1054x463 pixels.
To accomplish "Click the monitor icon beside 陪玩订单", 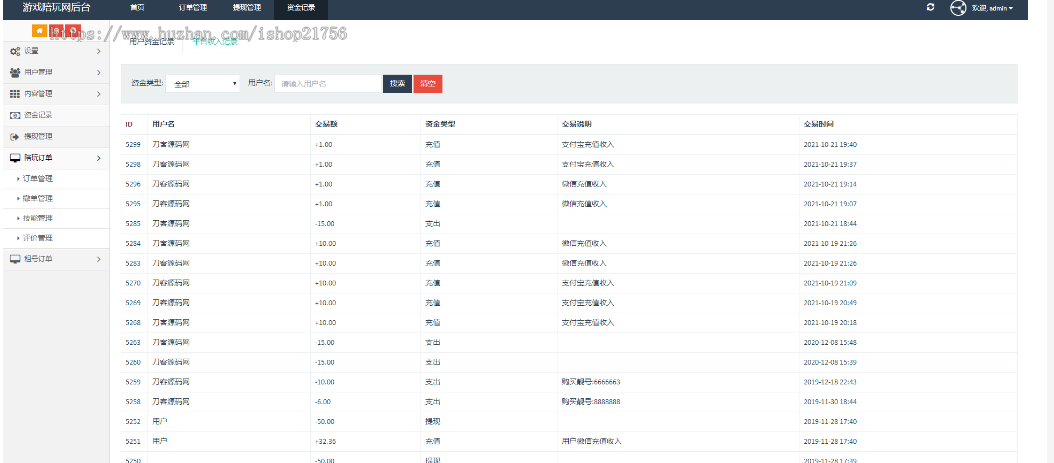I will point(15,158).
